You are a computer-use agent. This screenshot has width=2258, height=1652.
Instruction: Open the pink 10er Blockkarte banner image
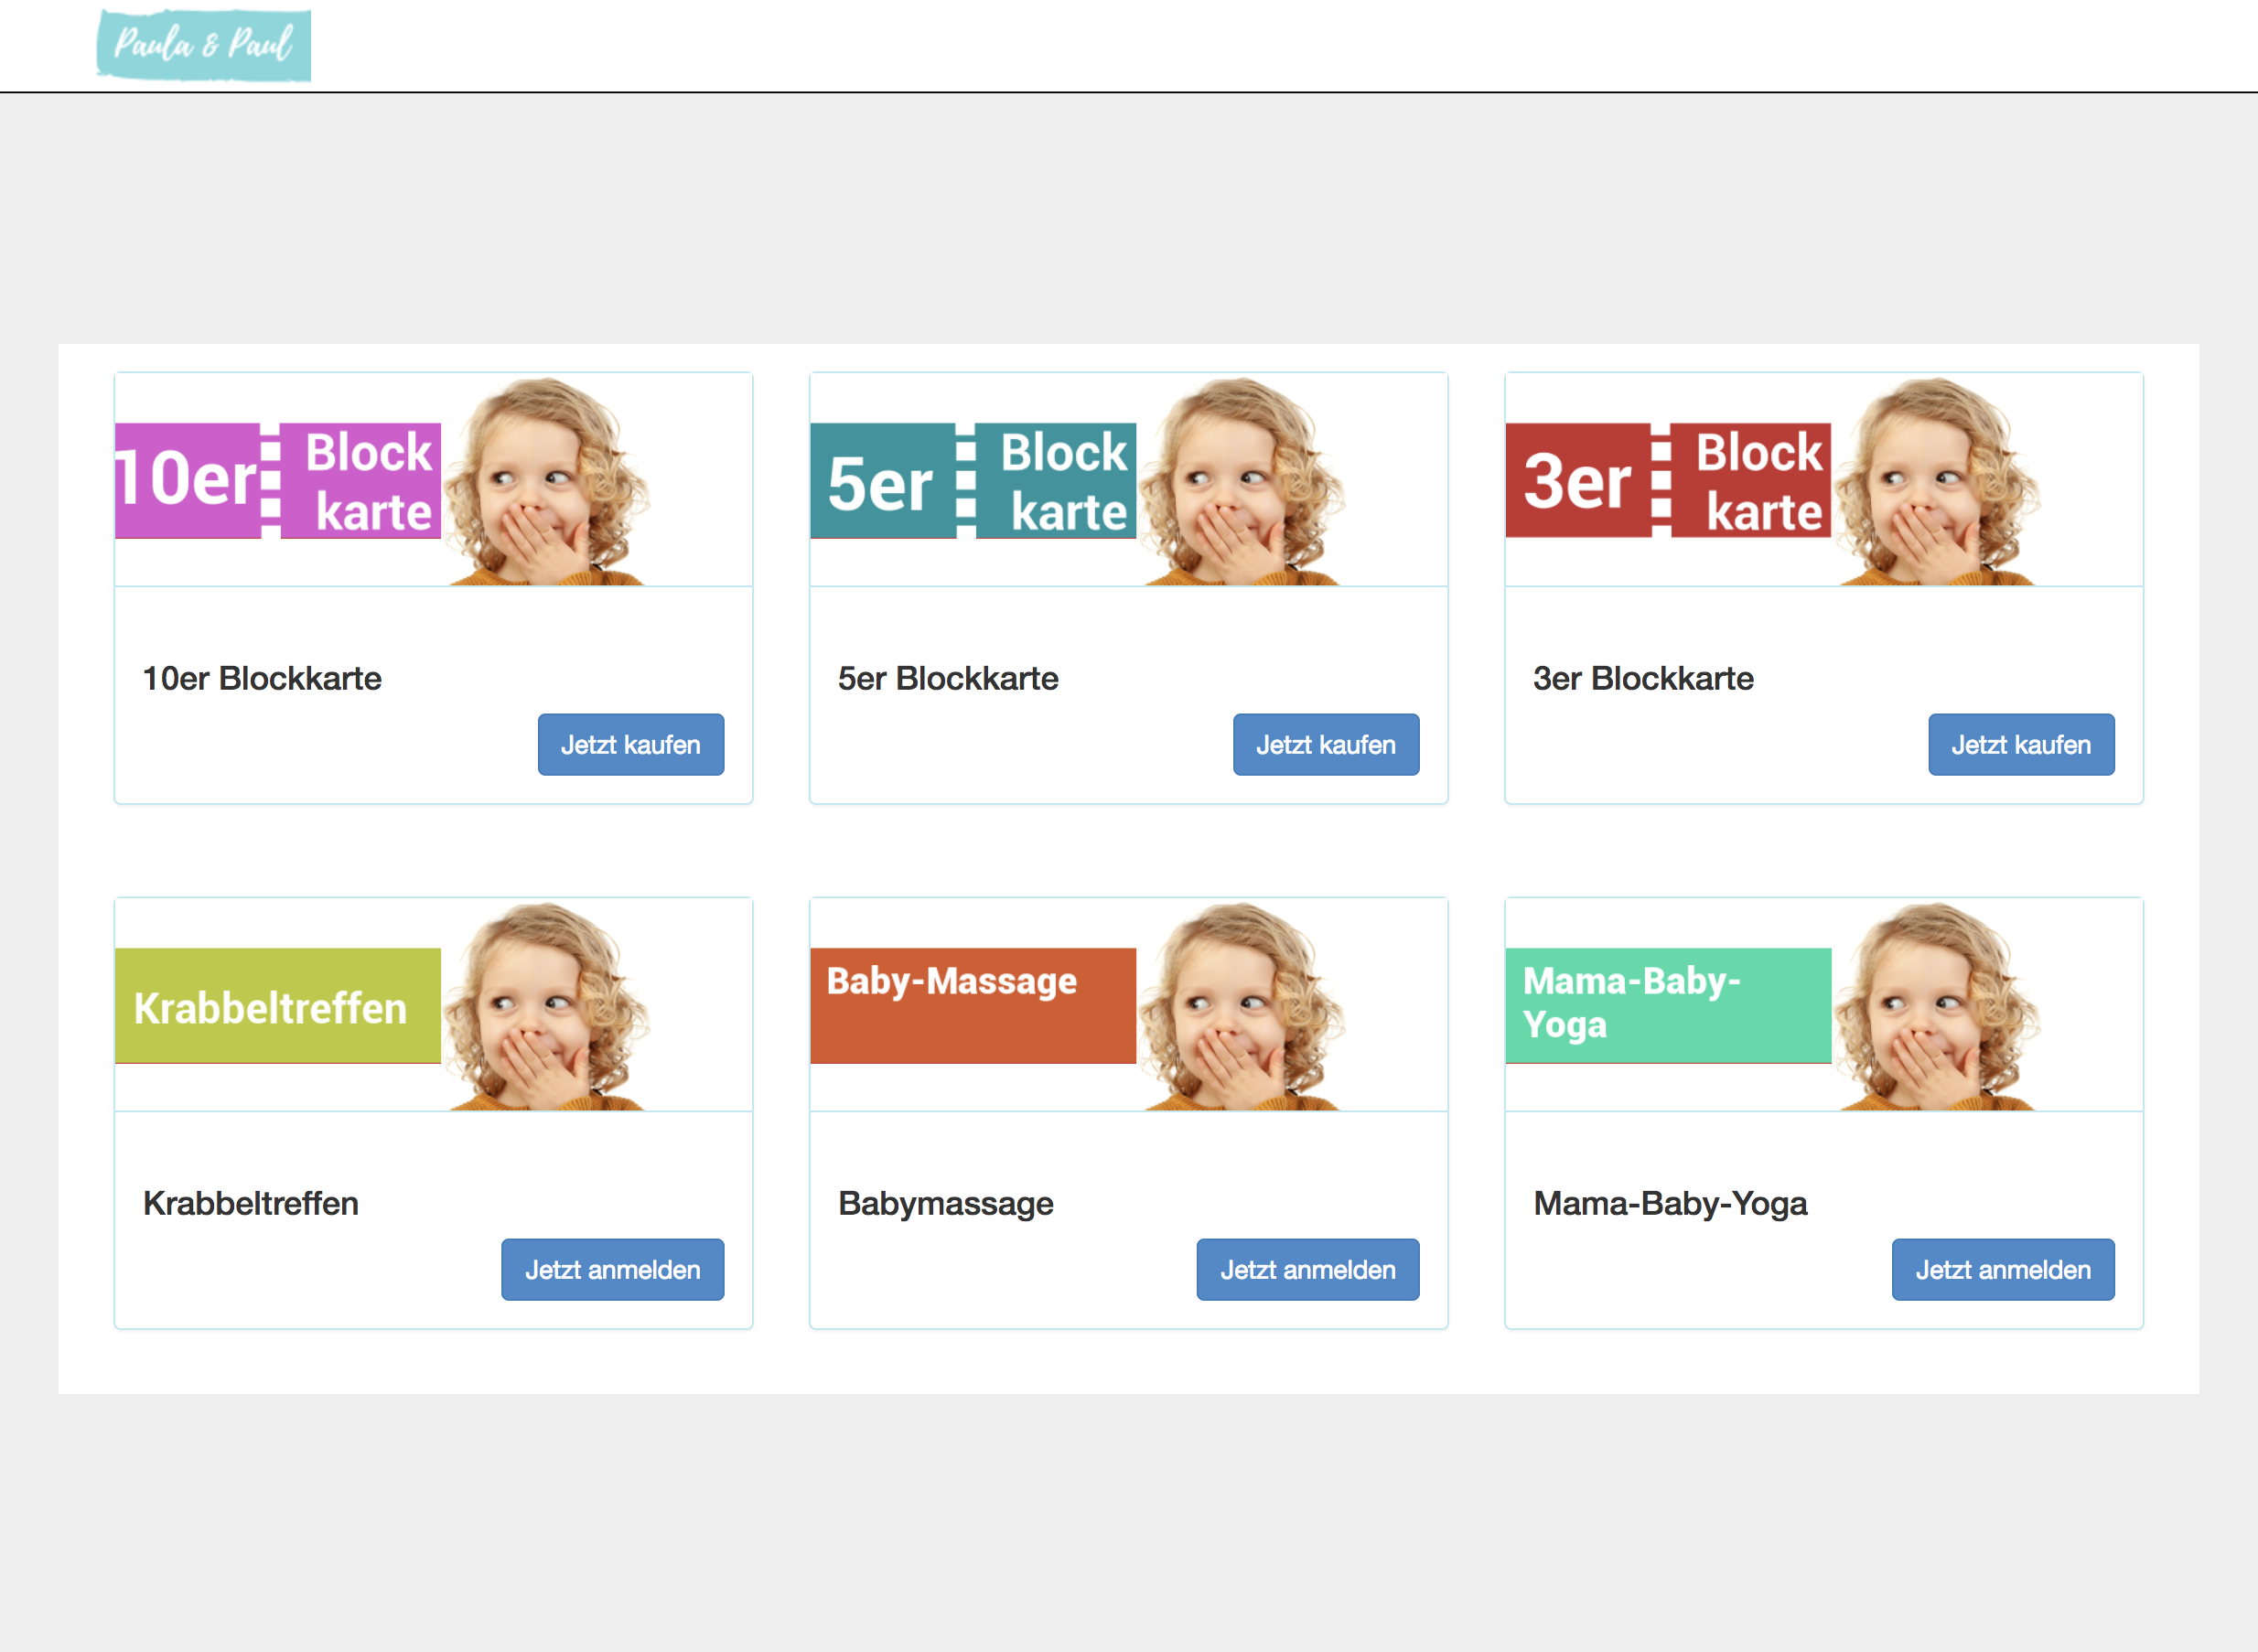pyautogui.click(x=278, y=480)
